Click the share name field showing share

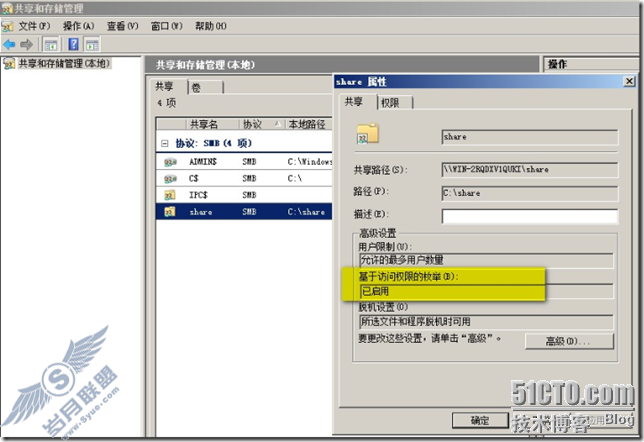pyautogui.click(x=529, y=137)
